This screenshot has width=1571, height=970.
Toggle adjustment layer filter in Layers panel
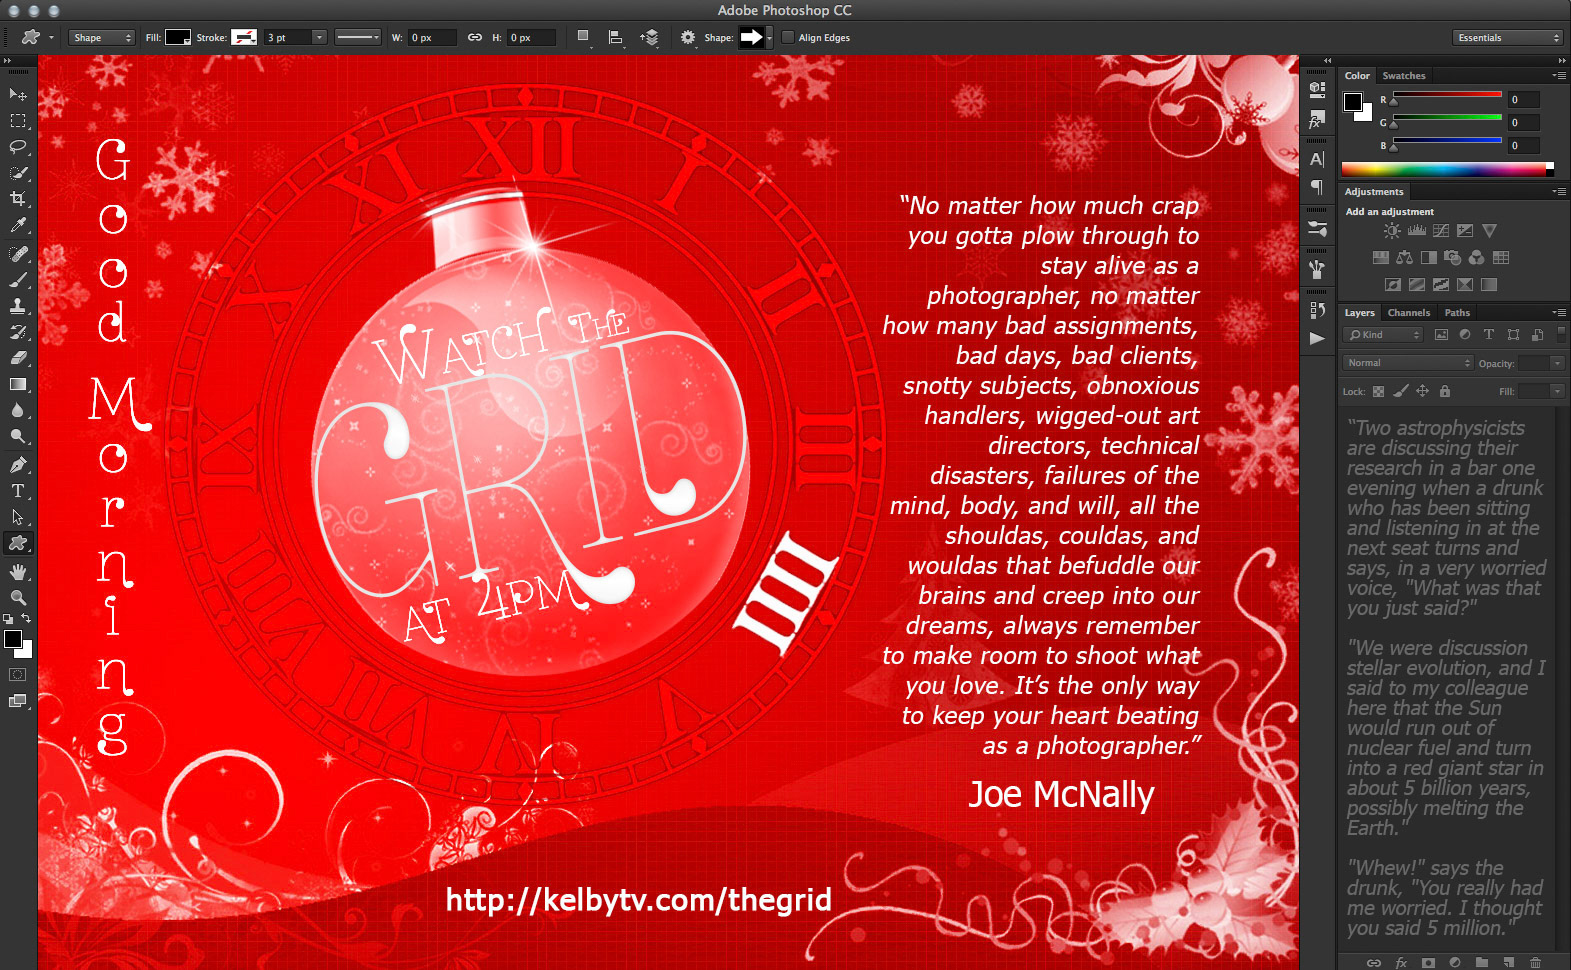pos(1465,335)
